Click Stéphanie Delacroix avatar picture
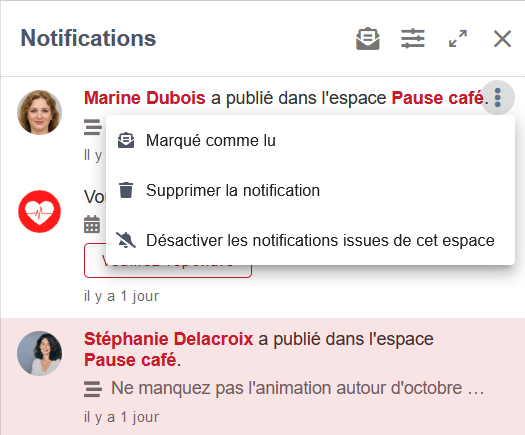525x435 pixels. (40, 353)
